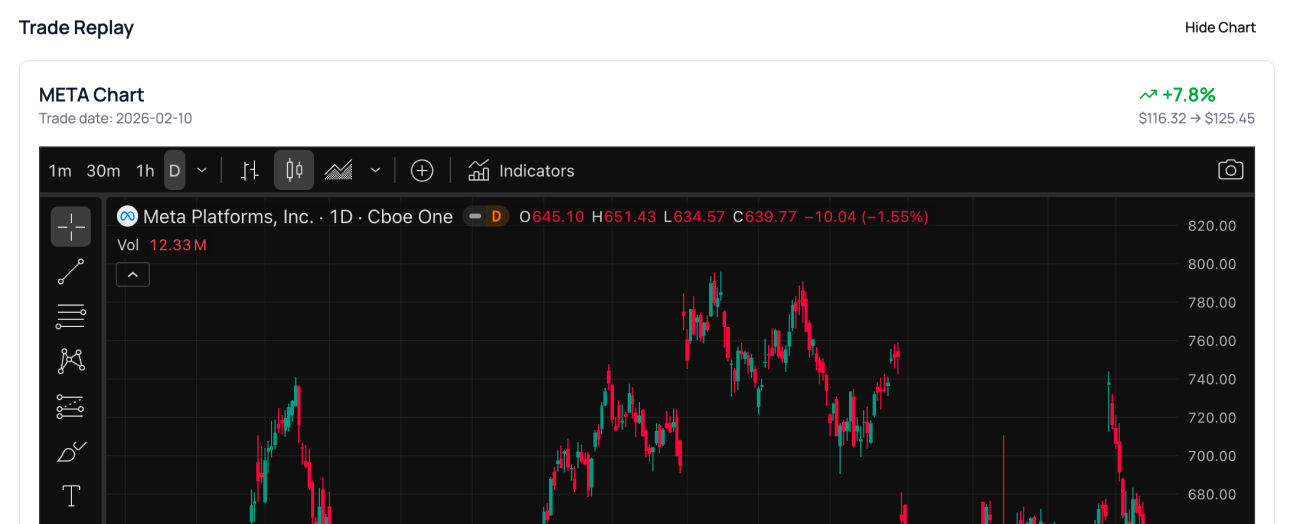Viewport: 1301px width, 524px height.
Task: Select the 1m timeframe
Action: pos(60,171)
